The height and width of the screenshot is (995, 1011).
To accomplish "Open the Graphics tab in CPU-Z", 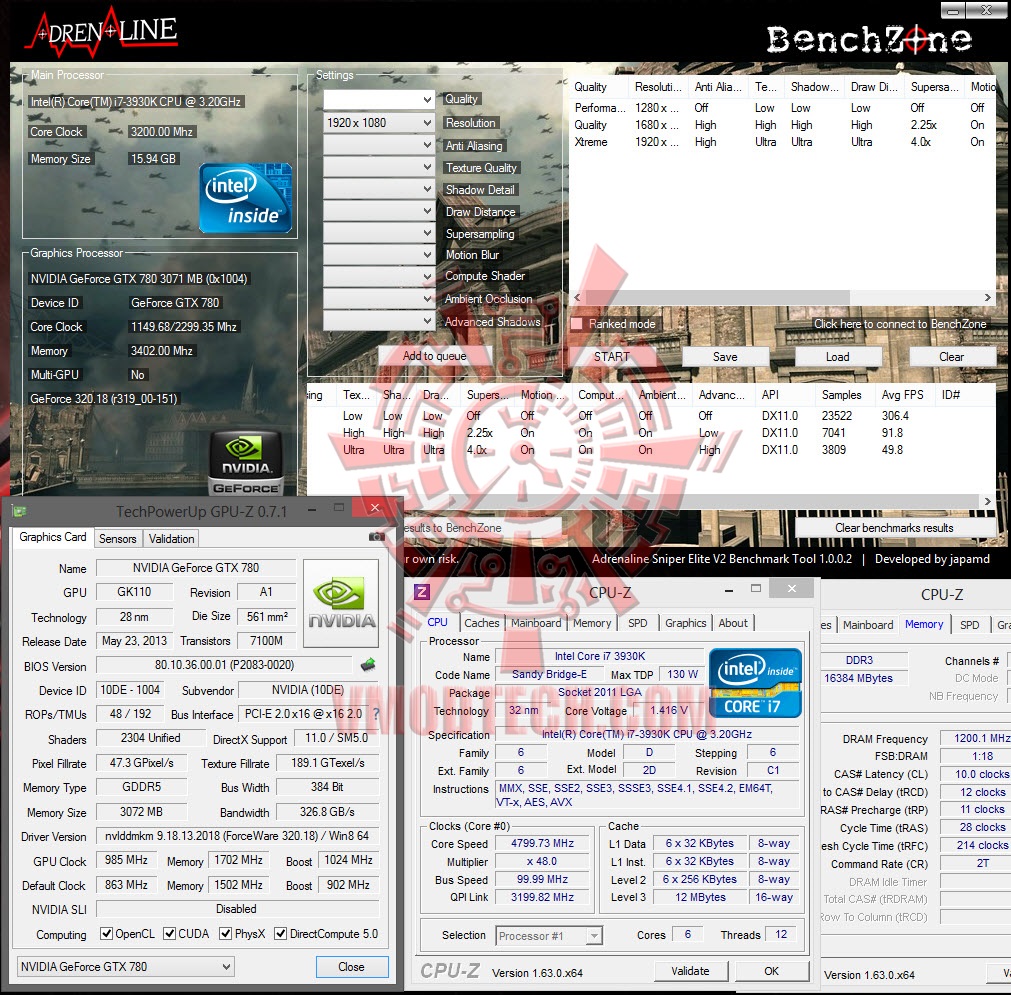I will (685, 623).
